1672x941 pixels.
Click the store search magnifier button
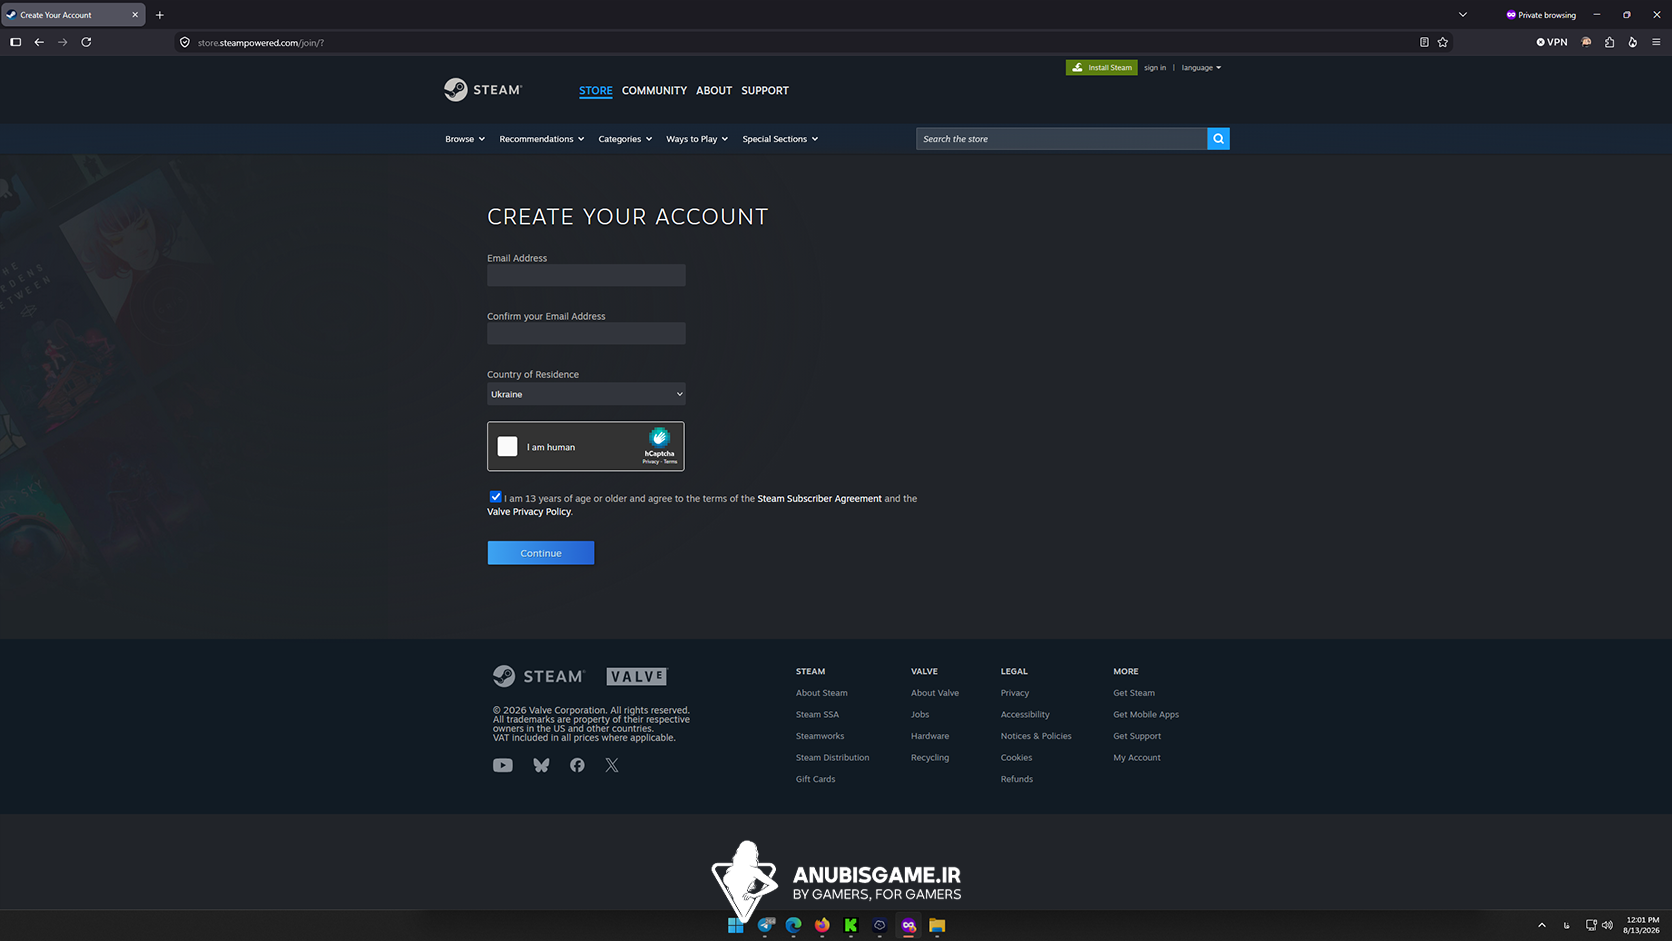click(x=1218, y=139)
